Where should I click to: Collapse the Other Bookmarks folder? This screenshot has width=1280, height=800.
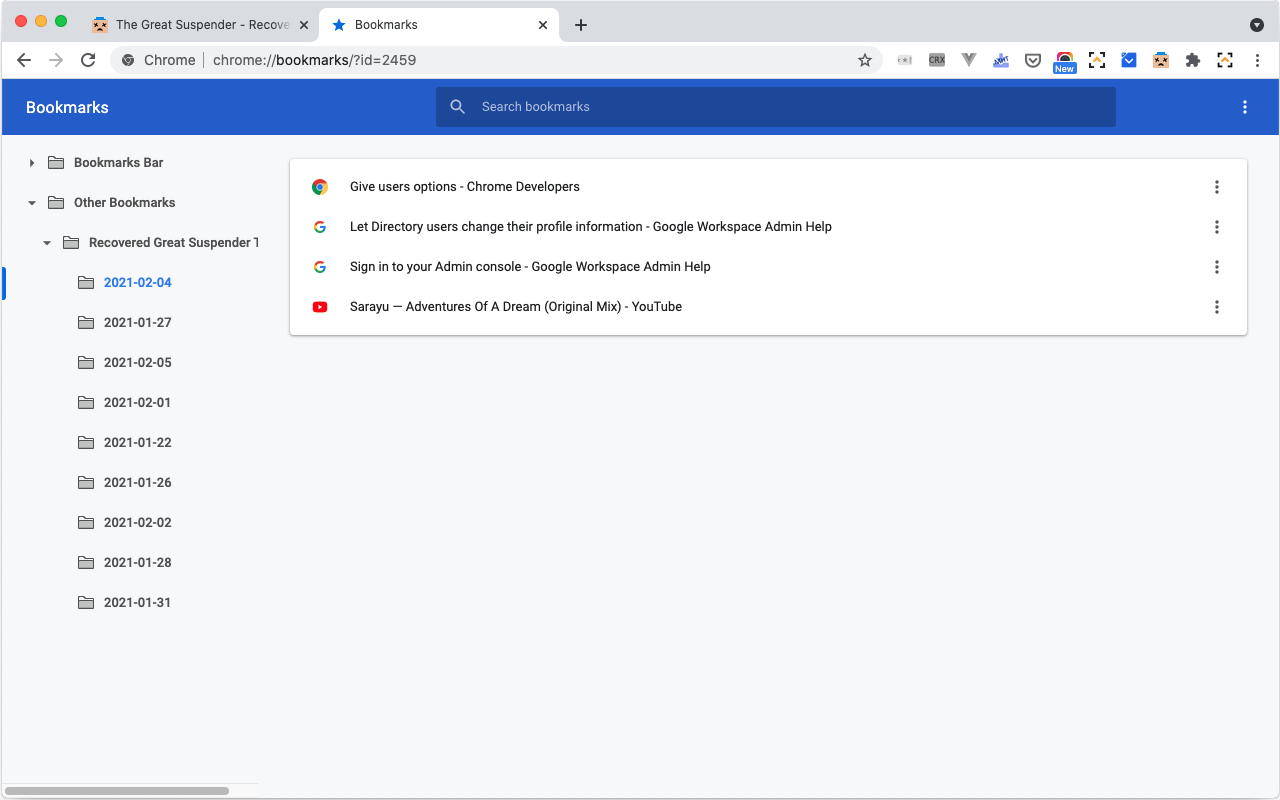pyautogui.click(x=32, y=203)
